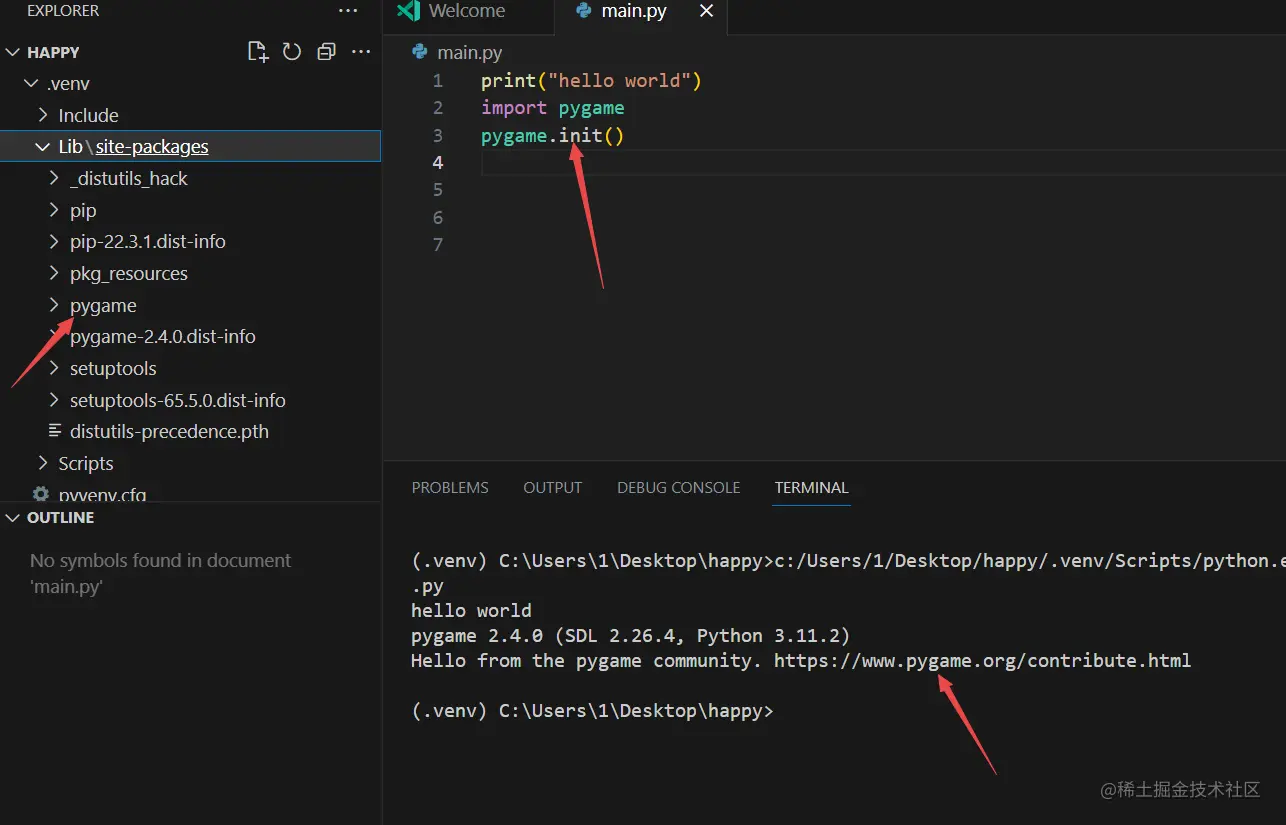Click the 'import pygame' code line
1286x825 pixels.
[x=552, y=108]
